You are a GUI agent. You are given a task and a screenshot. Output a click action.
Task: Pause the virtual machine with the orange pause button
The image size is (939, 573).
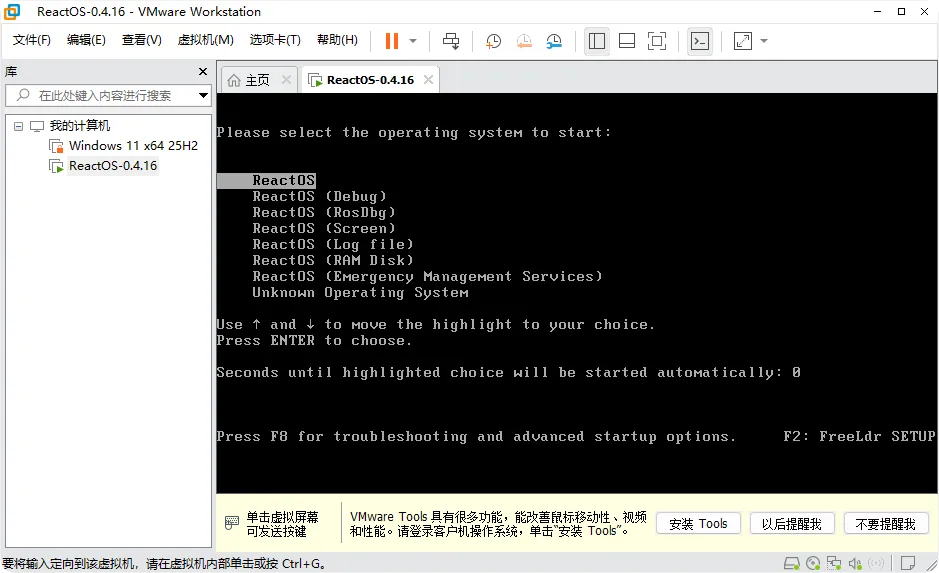click(392, 41)
